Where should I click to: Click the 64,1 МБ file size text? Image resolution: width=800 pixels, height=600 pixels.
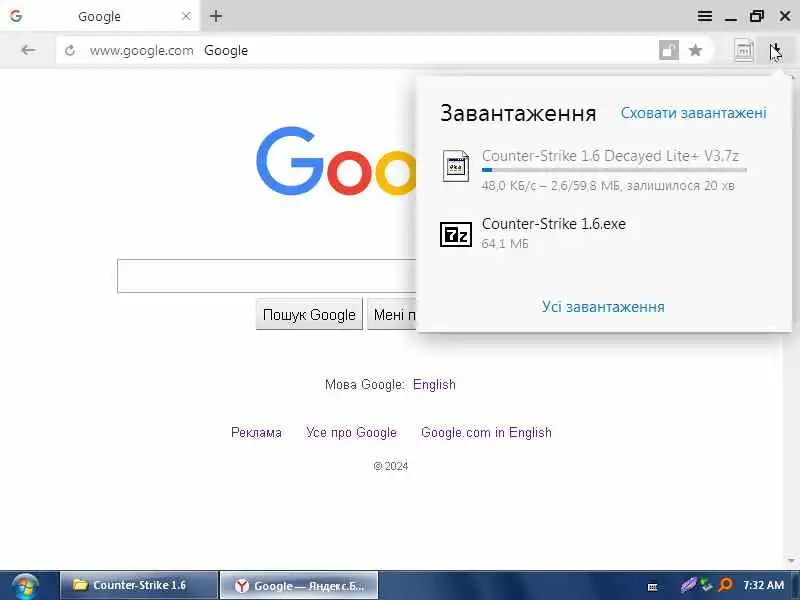505,243
